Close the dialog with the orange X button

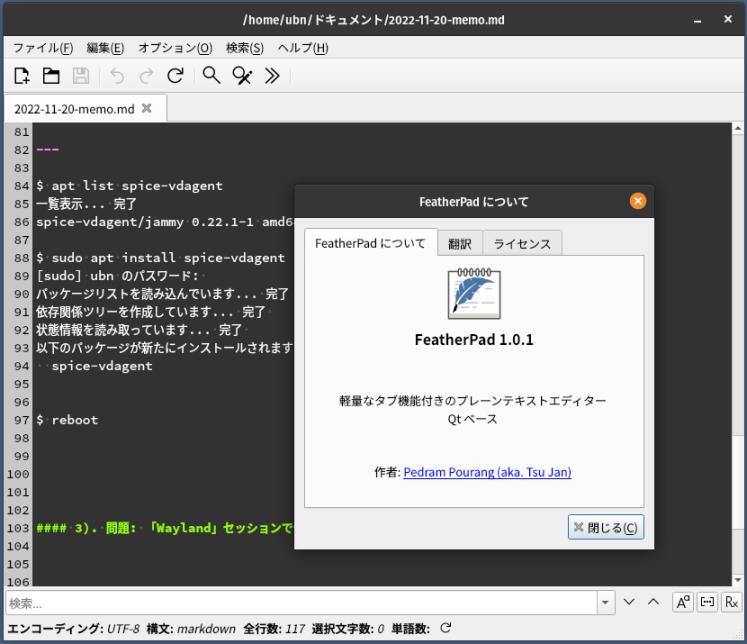coord(638,201)
